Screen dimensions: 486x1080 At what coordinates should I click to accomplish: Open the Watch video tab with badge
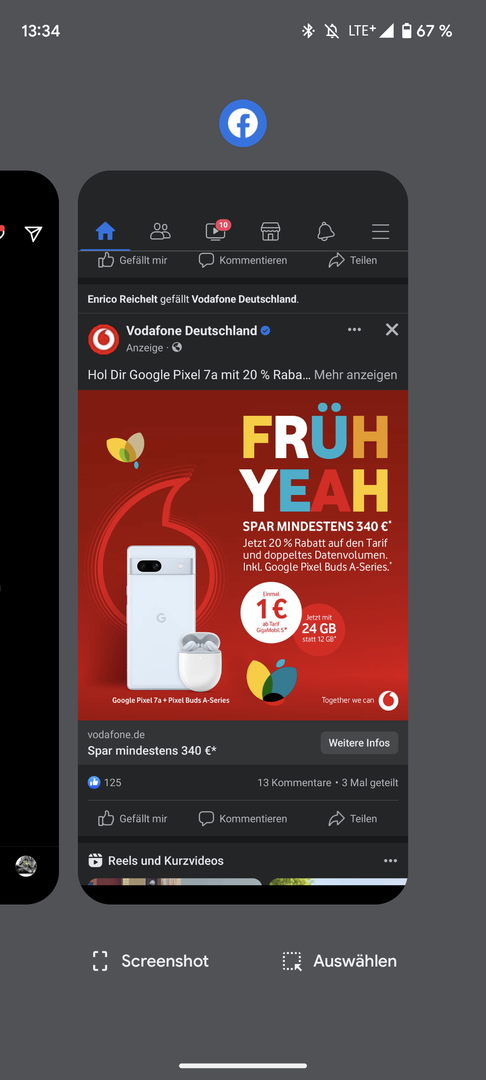216,231
